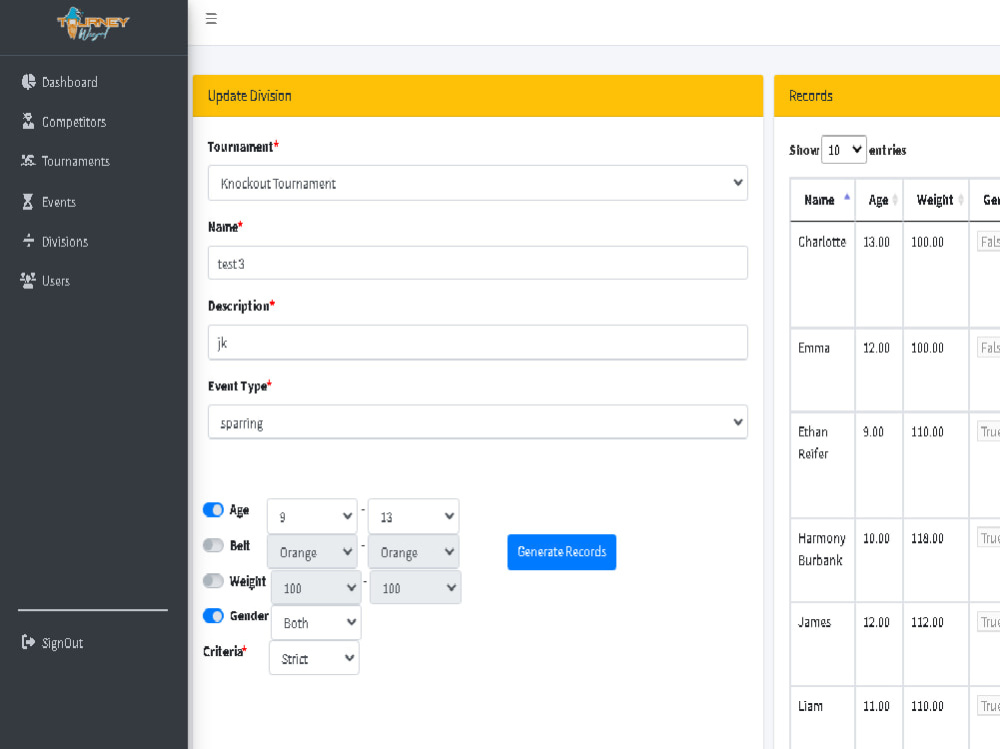Click Harmony Burbank's weight 118.00

point(927,538)
